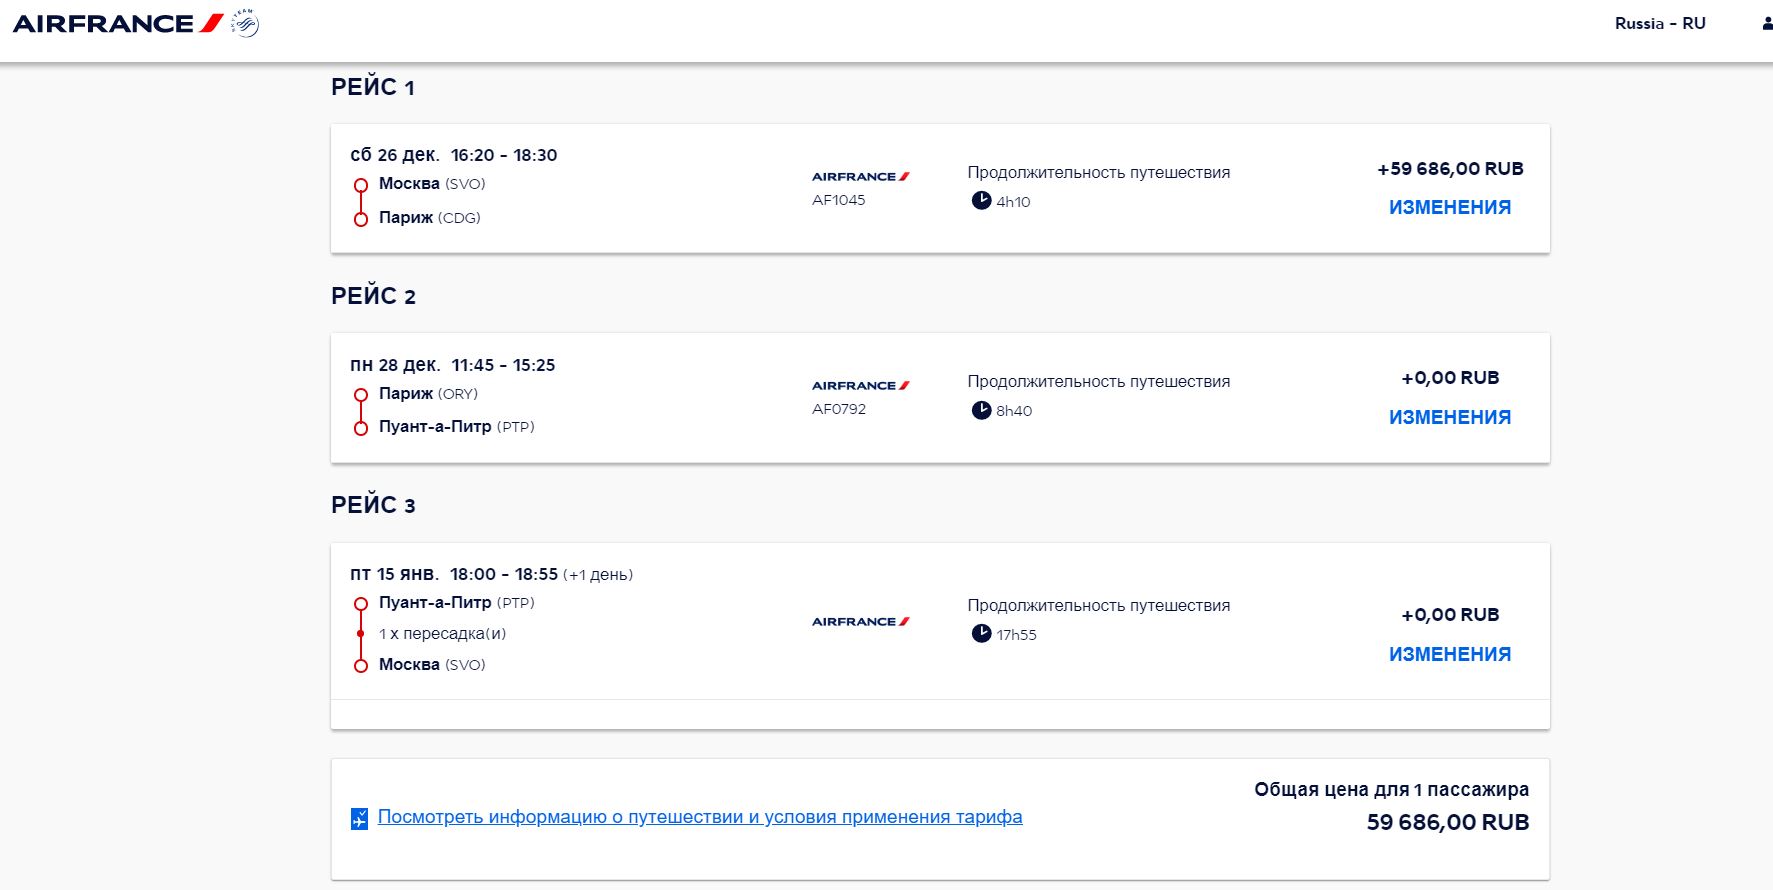Open Russia - RU country selector

tap(1660, 23)
